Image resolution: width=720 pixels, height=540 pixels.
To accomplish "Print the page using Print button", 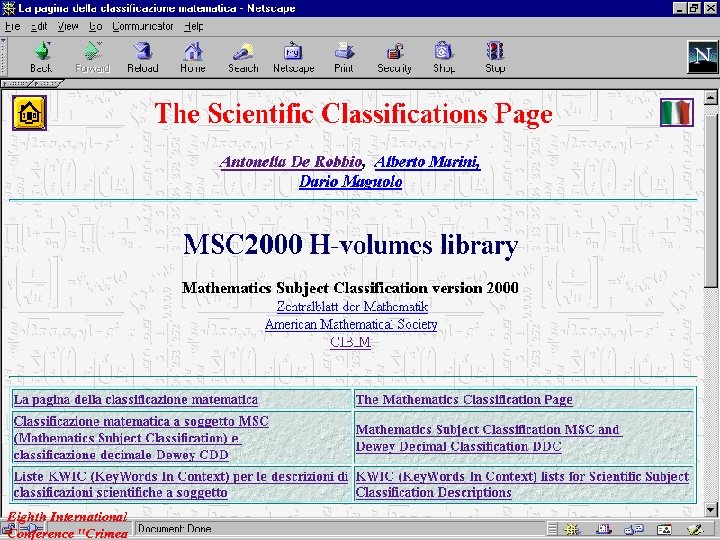I will [344, 57].
